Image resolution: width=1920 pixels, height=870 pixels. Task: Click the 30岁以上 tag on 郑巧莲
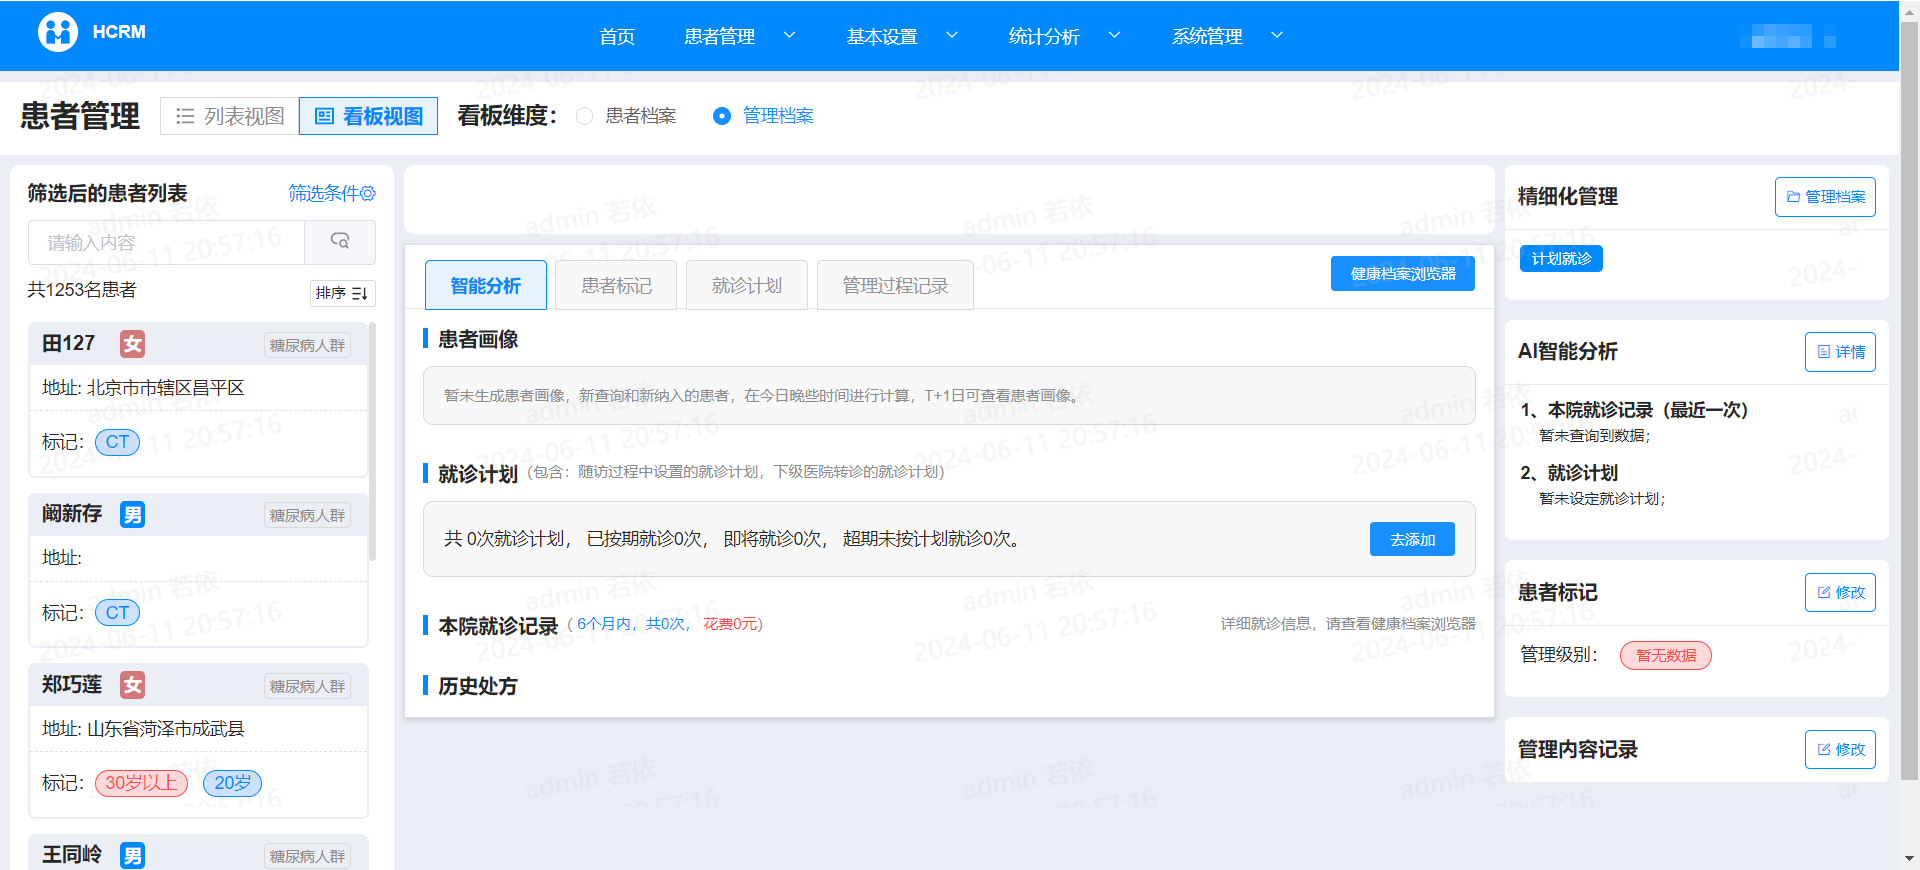[x=141, y=783]
